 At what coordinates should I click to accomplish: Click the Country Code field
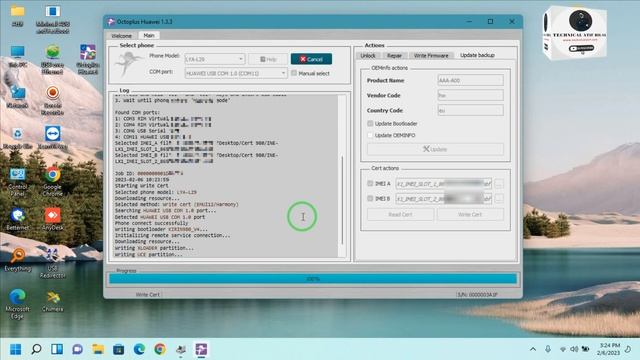click(x=470, y=110)
